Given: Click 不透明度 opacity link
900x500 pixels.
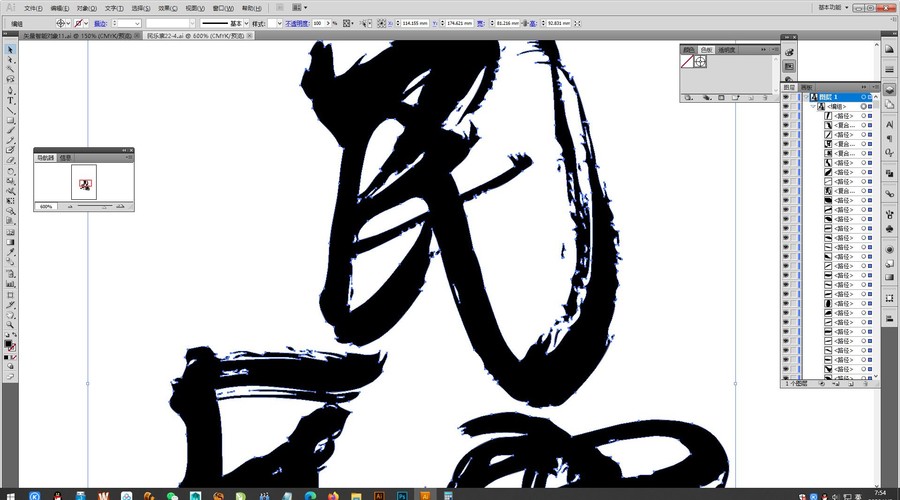Looking at the screenshot, I should (x=297, y=24).
